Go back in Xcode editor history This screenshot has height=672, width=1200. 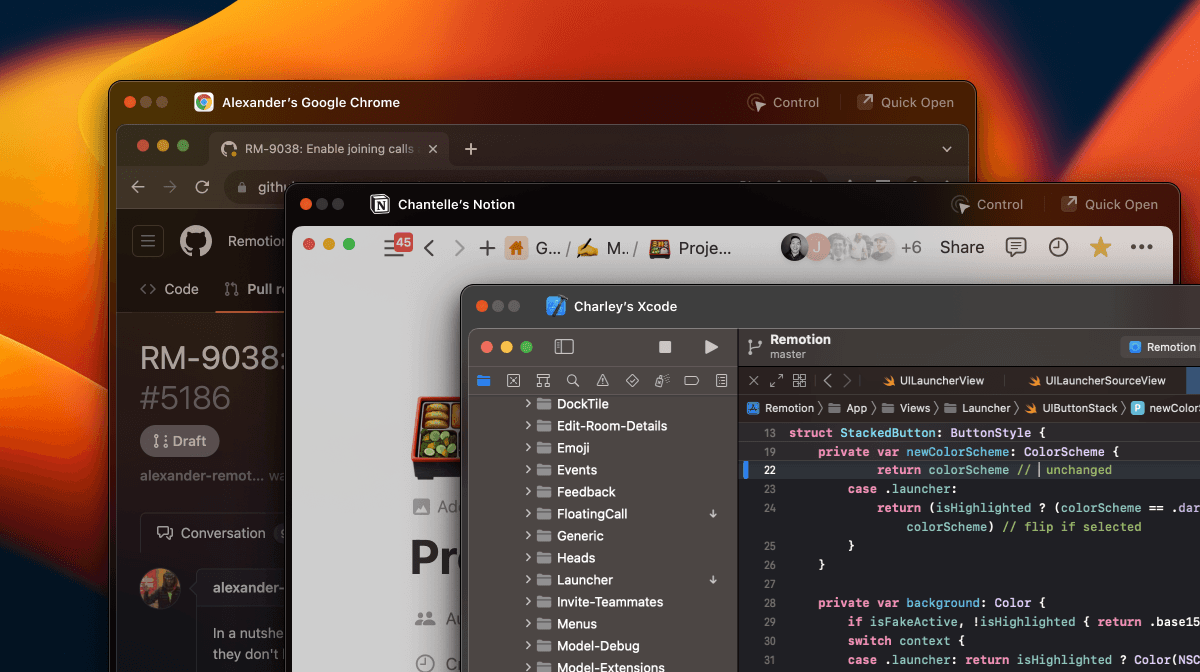pyautogui.click(x=828, y=381)
